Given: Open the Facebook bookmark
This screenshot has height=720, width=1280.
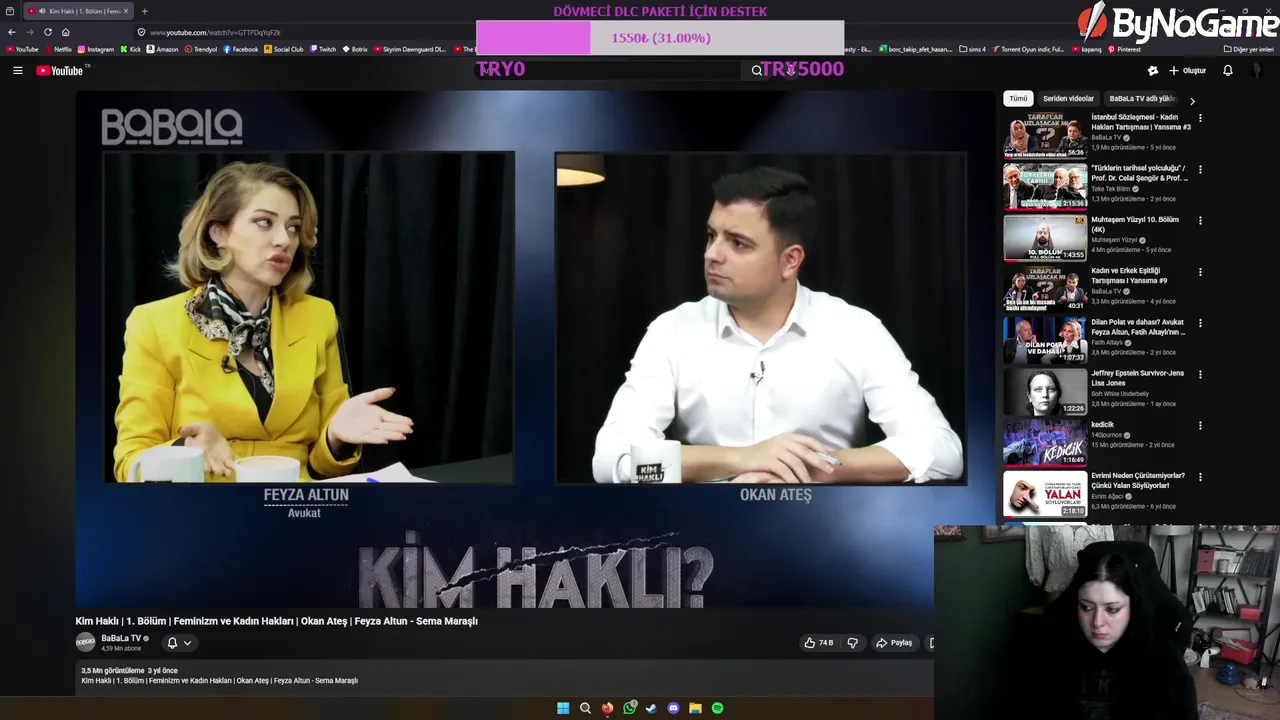Looking at the screenshot, I should [241, 49].
